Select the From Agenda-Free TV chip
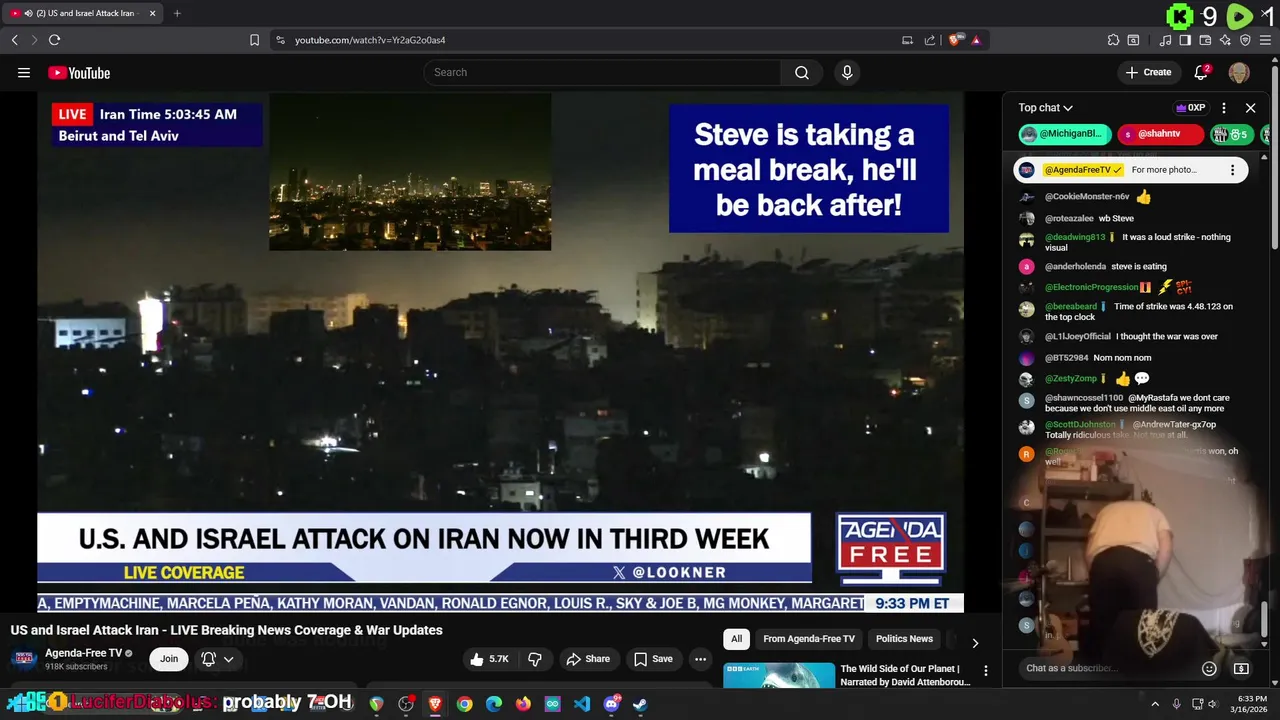1280x720 pixels. pos(809,639)
